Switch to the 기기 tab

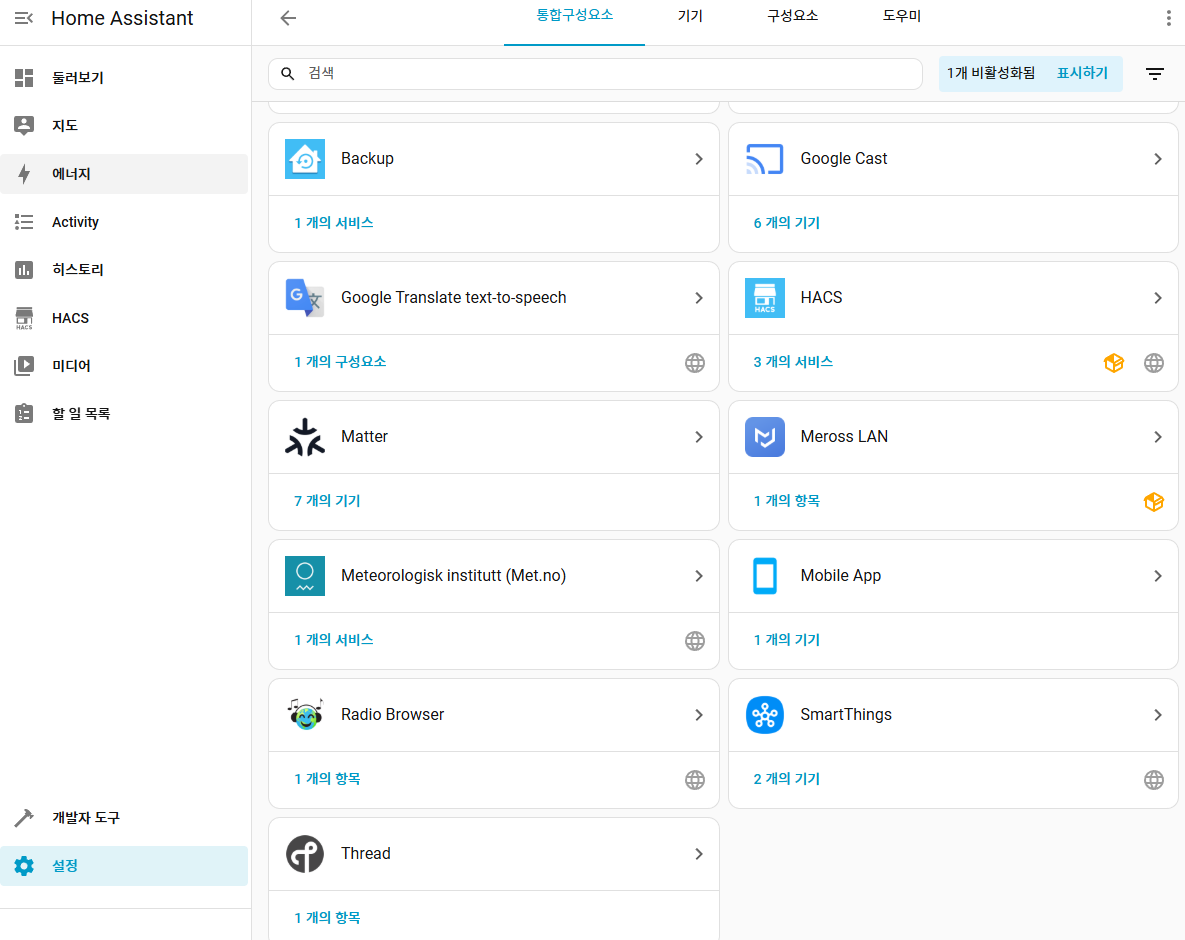coord(690,16)
